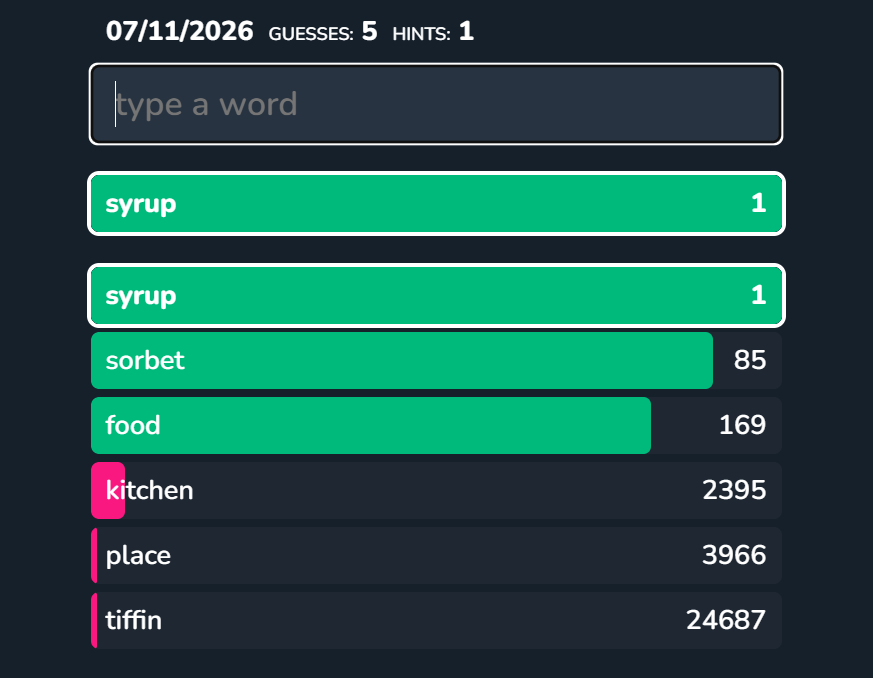This screenshot has width=873, height=678.
Task: Focus the "type a word" input field
Action: (x=436, y=104)
